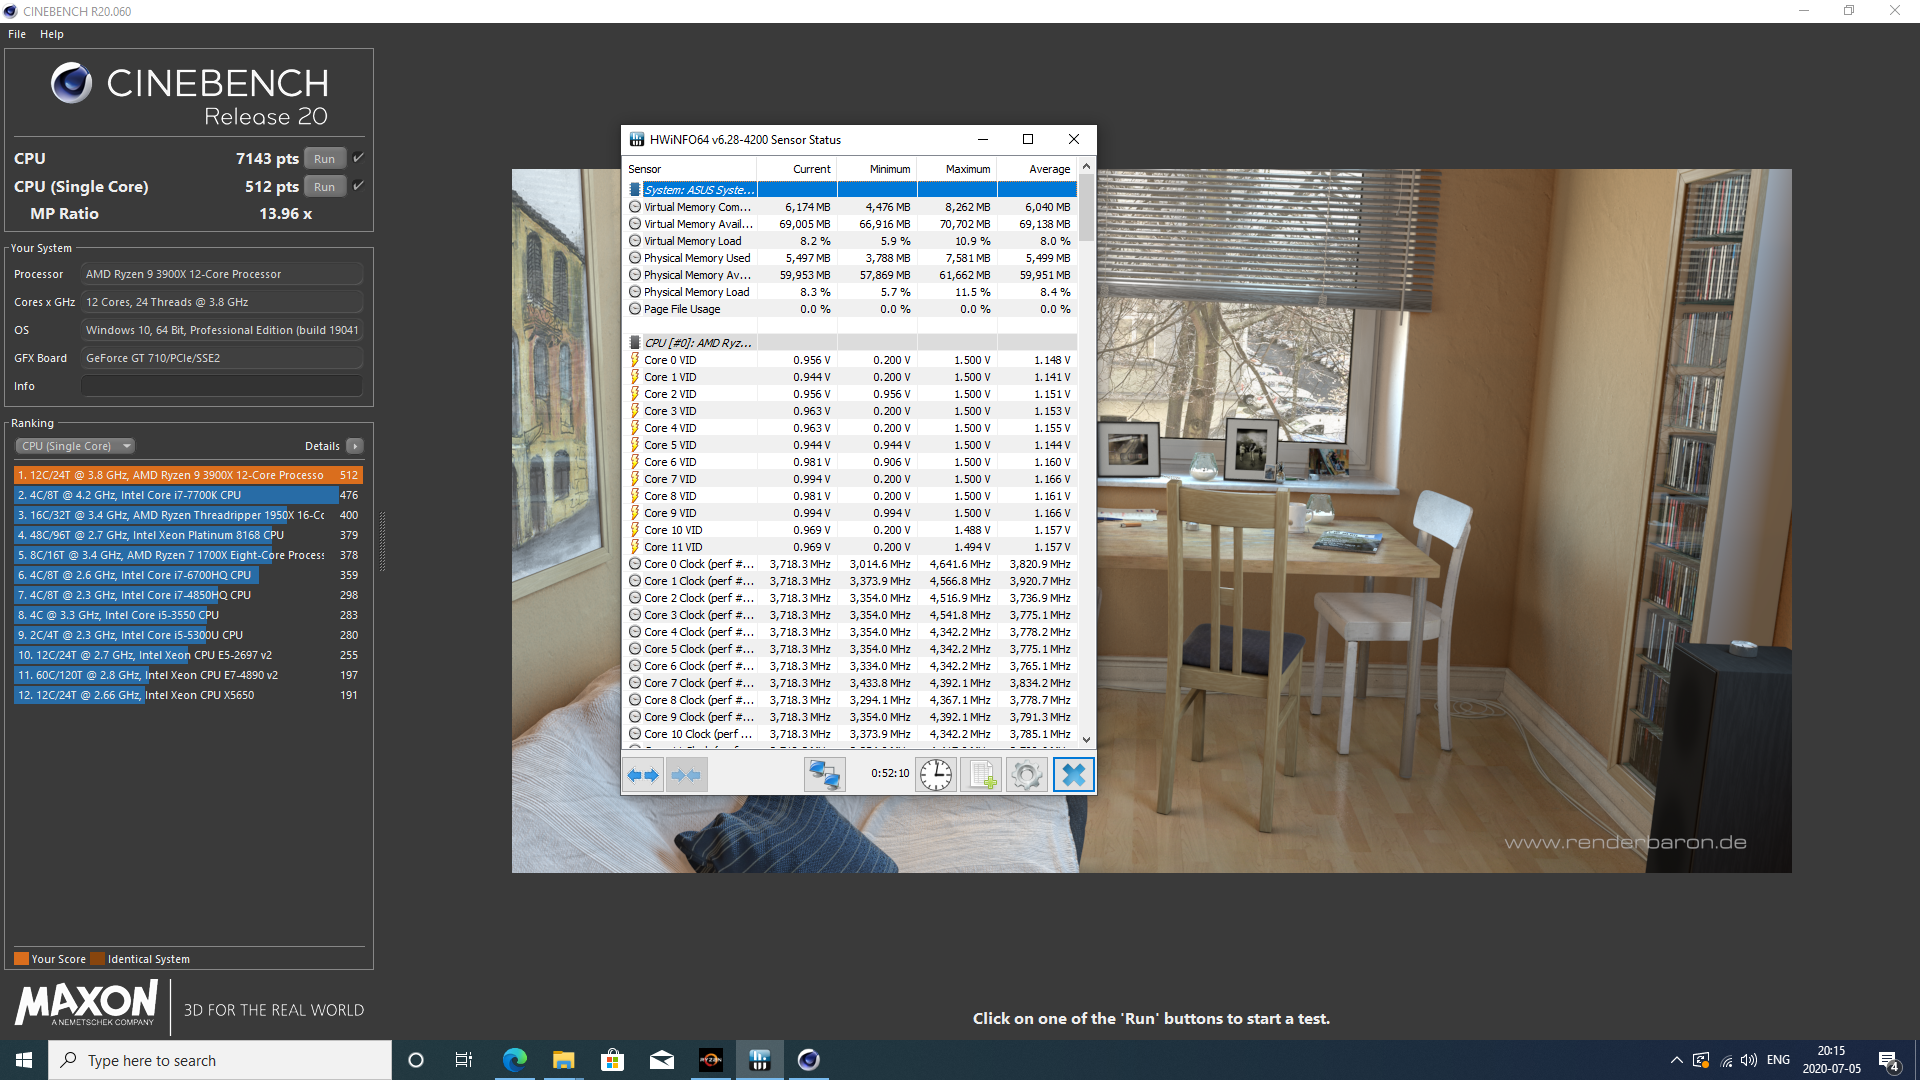
Task: Click the Average column header
Action: click(1037, 169)
